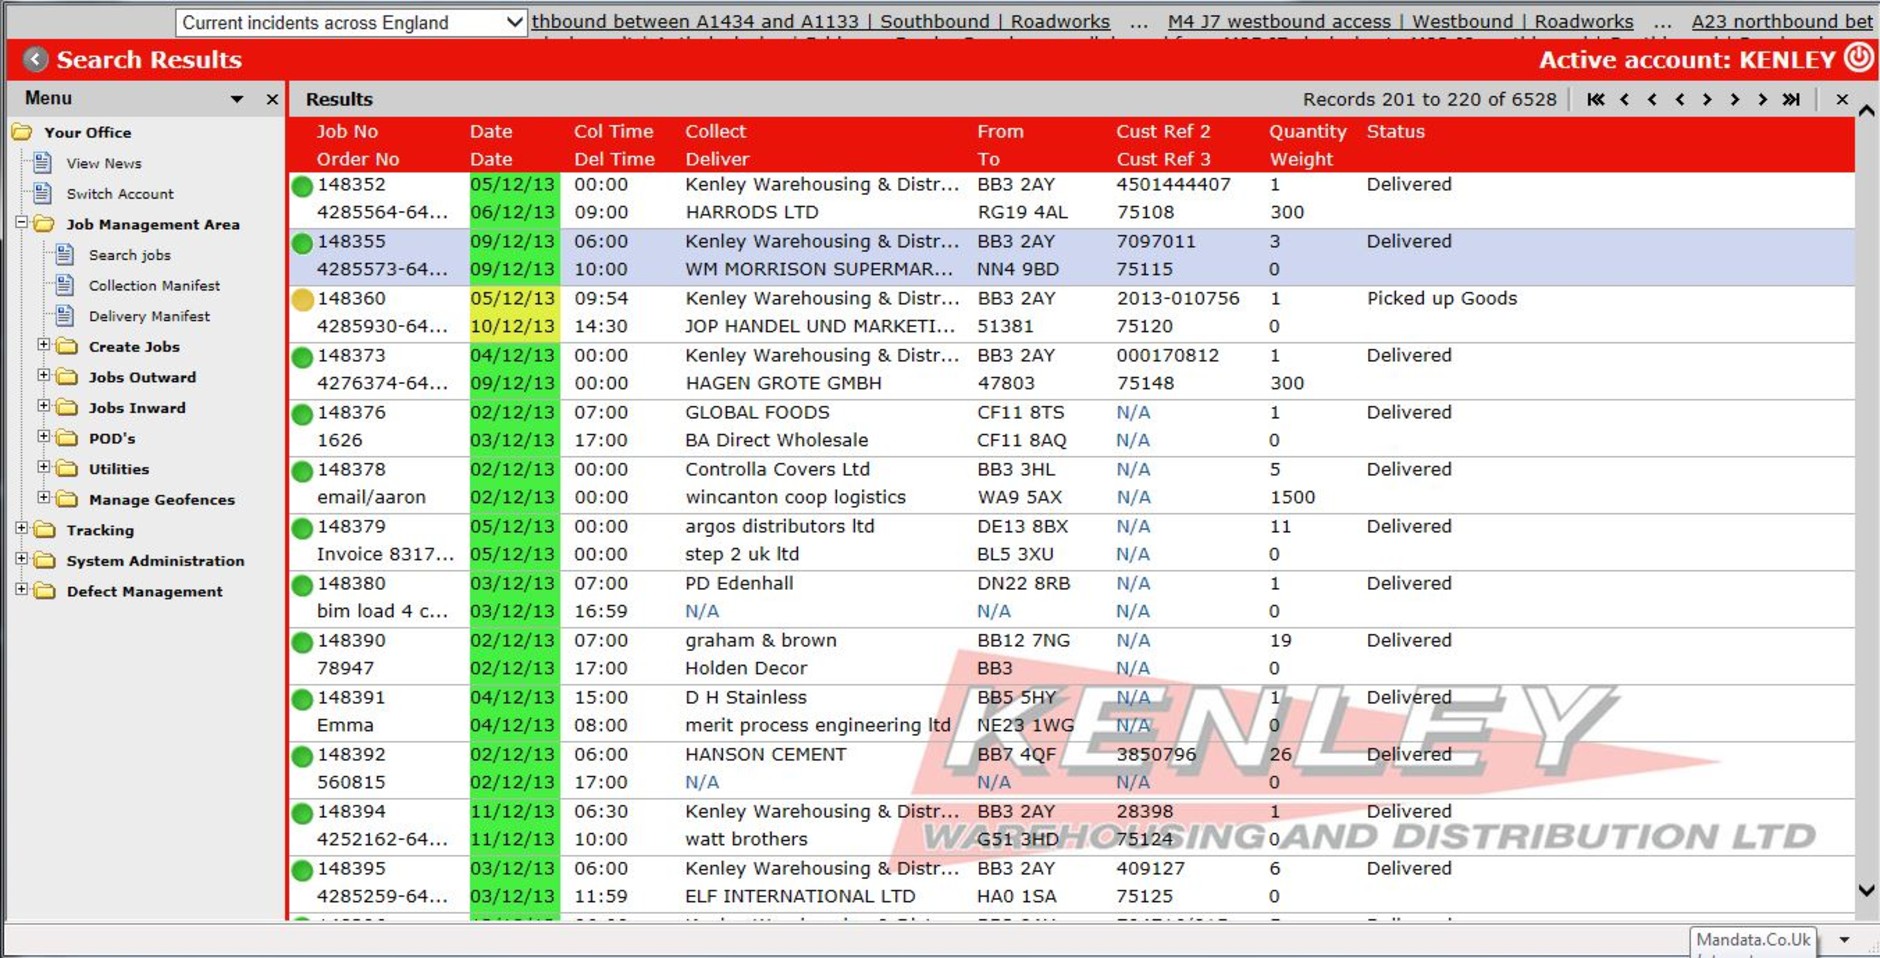Click the Job No column header
The width and height of the screenshot is (1880, 958).
click(x=347, y=131)
